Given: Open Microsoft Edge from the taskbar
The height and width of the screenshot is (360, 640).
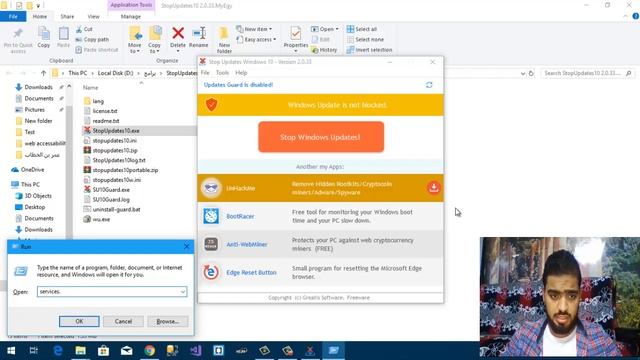Looking at the screenshot, I should (58, 351).
